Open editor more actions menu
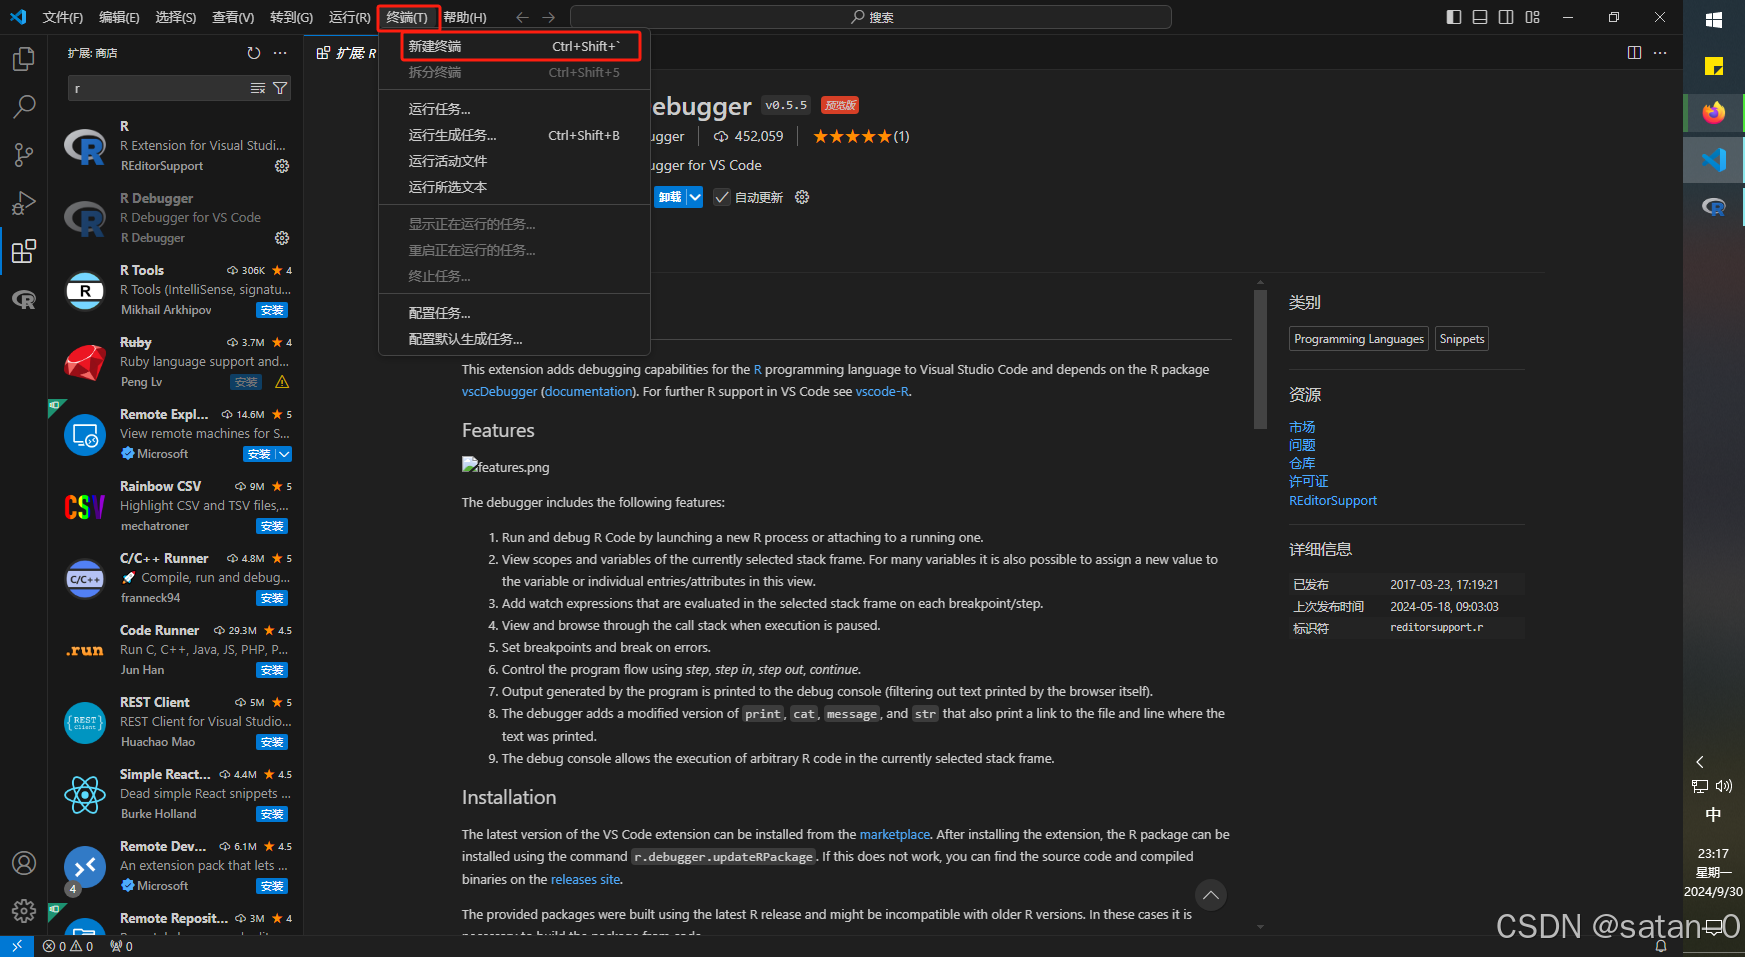This screenshot has width=1745, height=957. (x=1660, y=53)
